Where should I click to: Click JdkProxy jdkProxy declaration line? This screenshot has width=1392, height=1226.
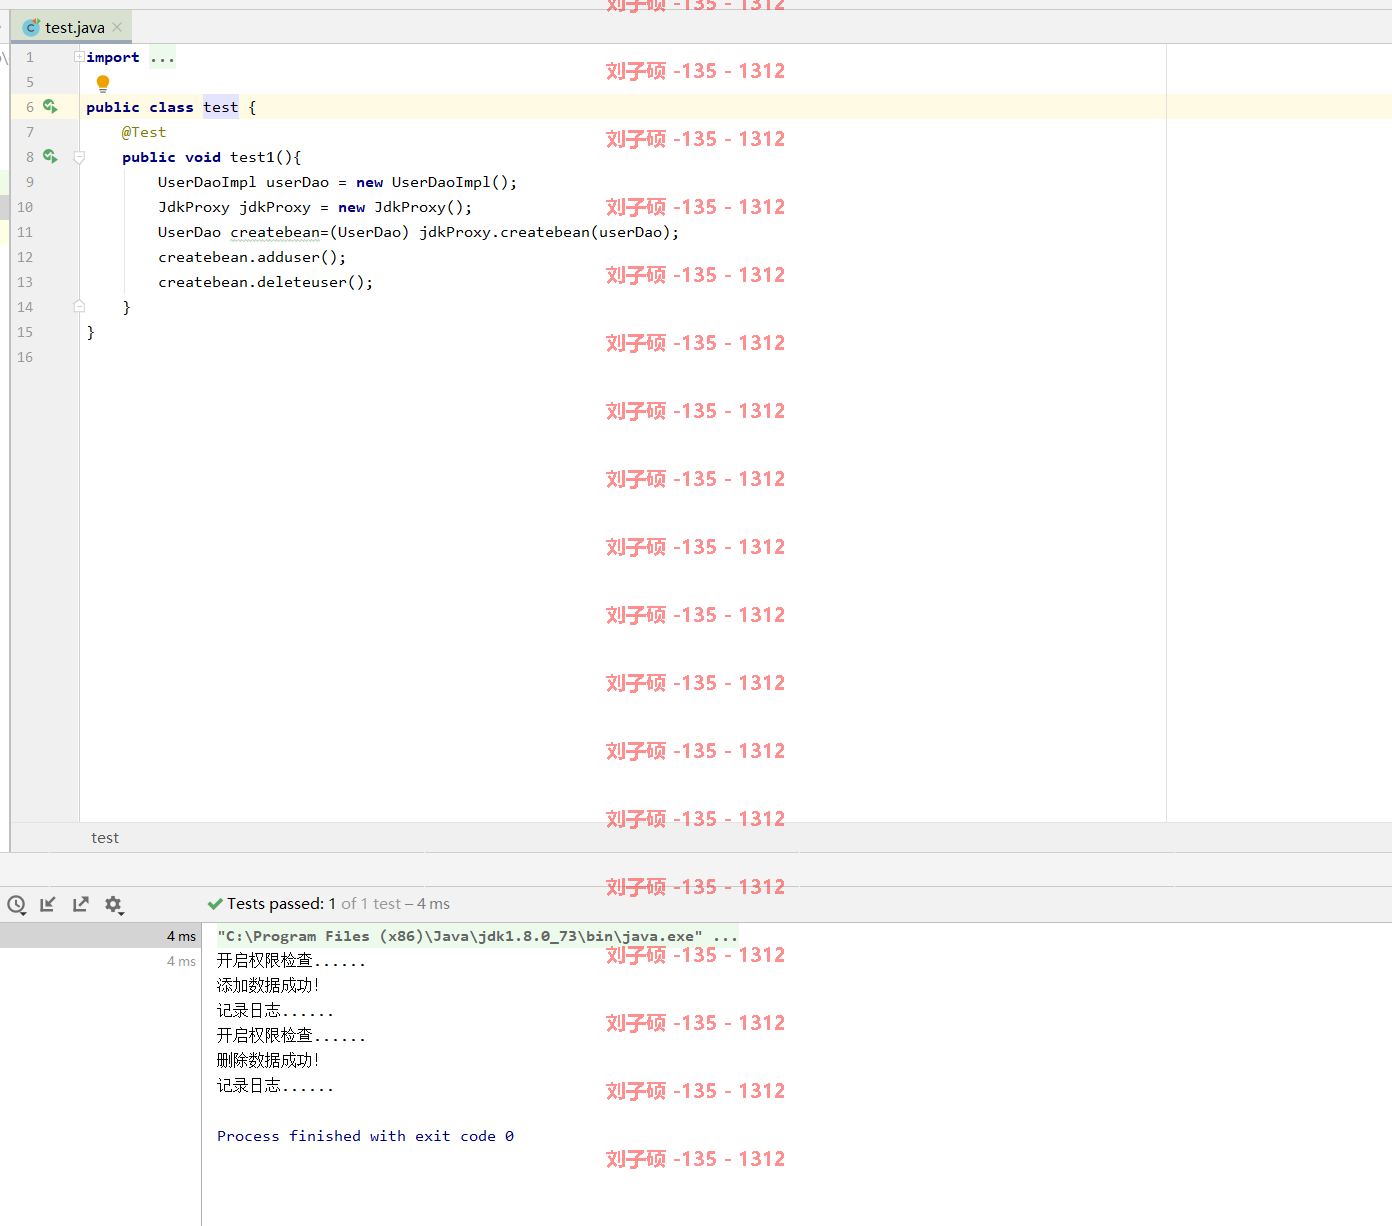click(x=315, y=207)
